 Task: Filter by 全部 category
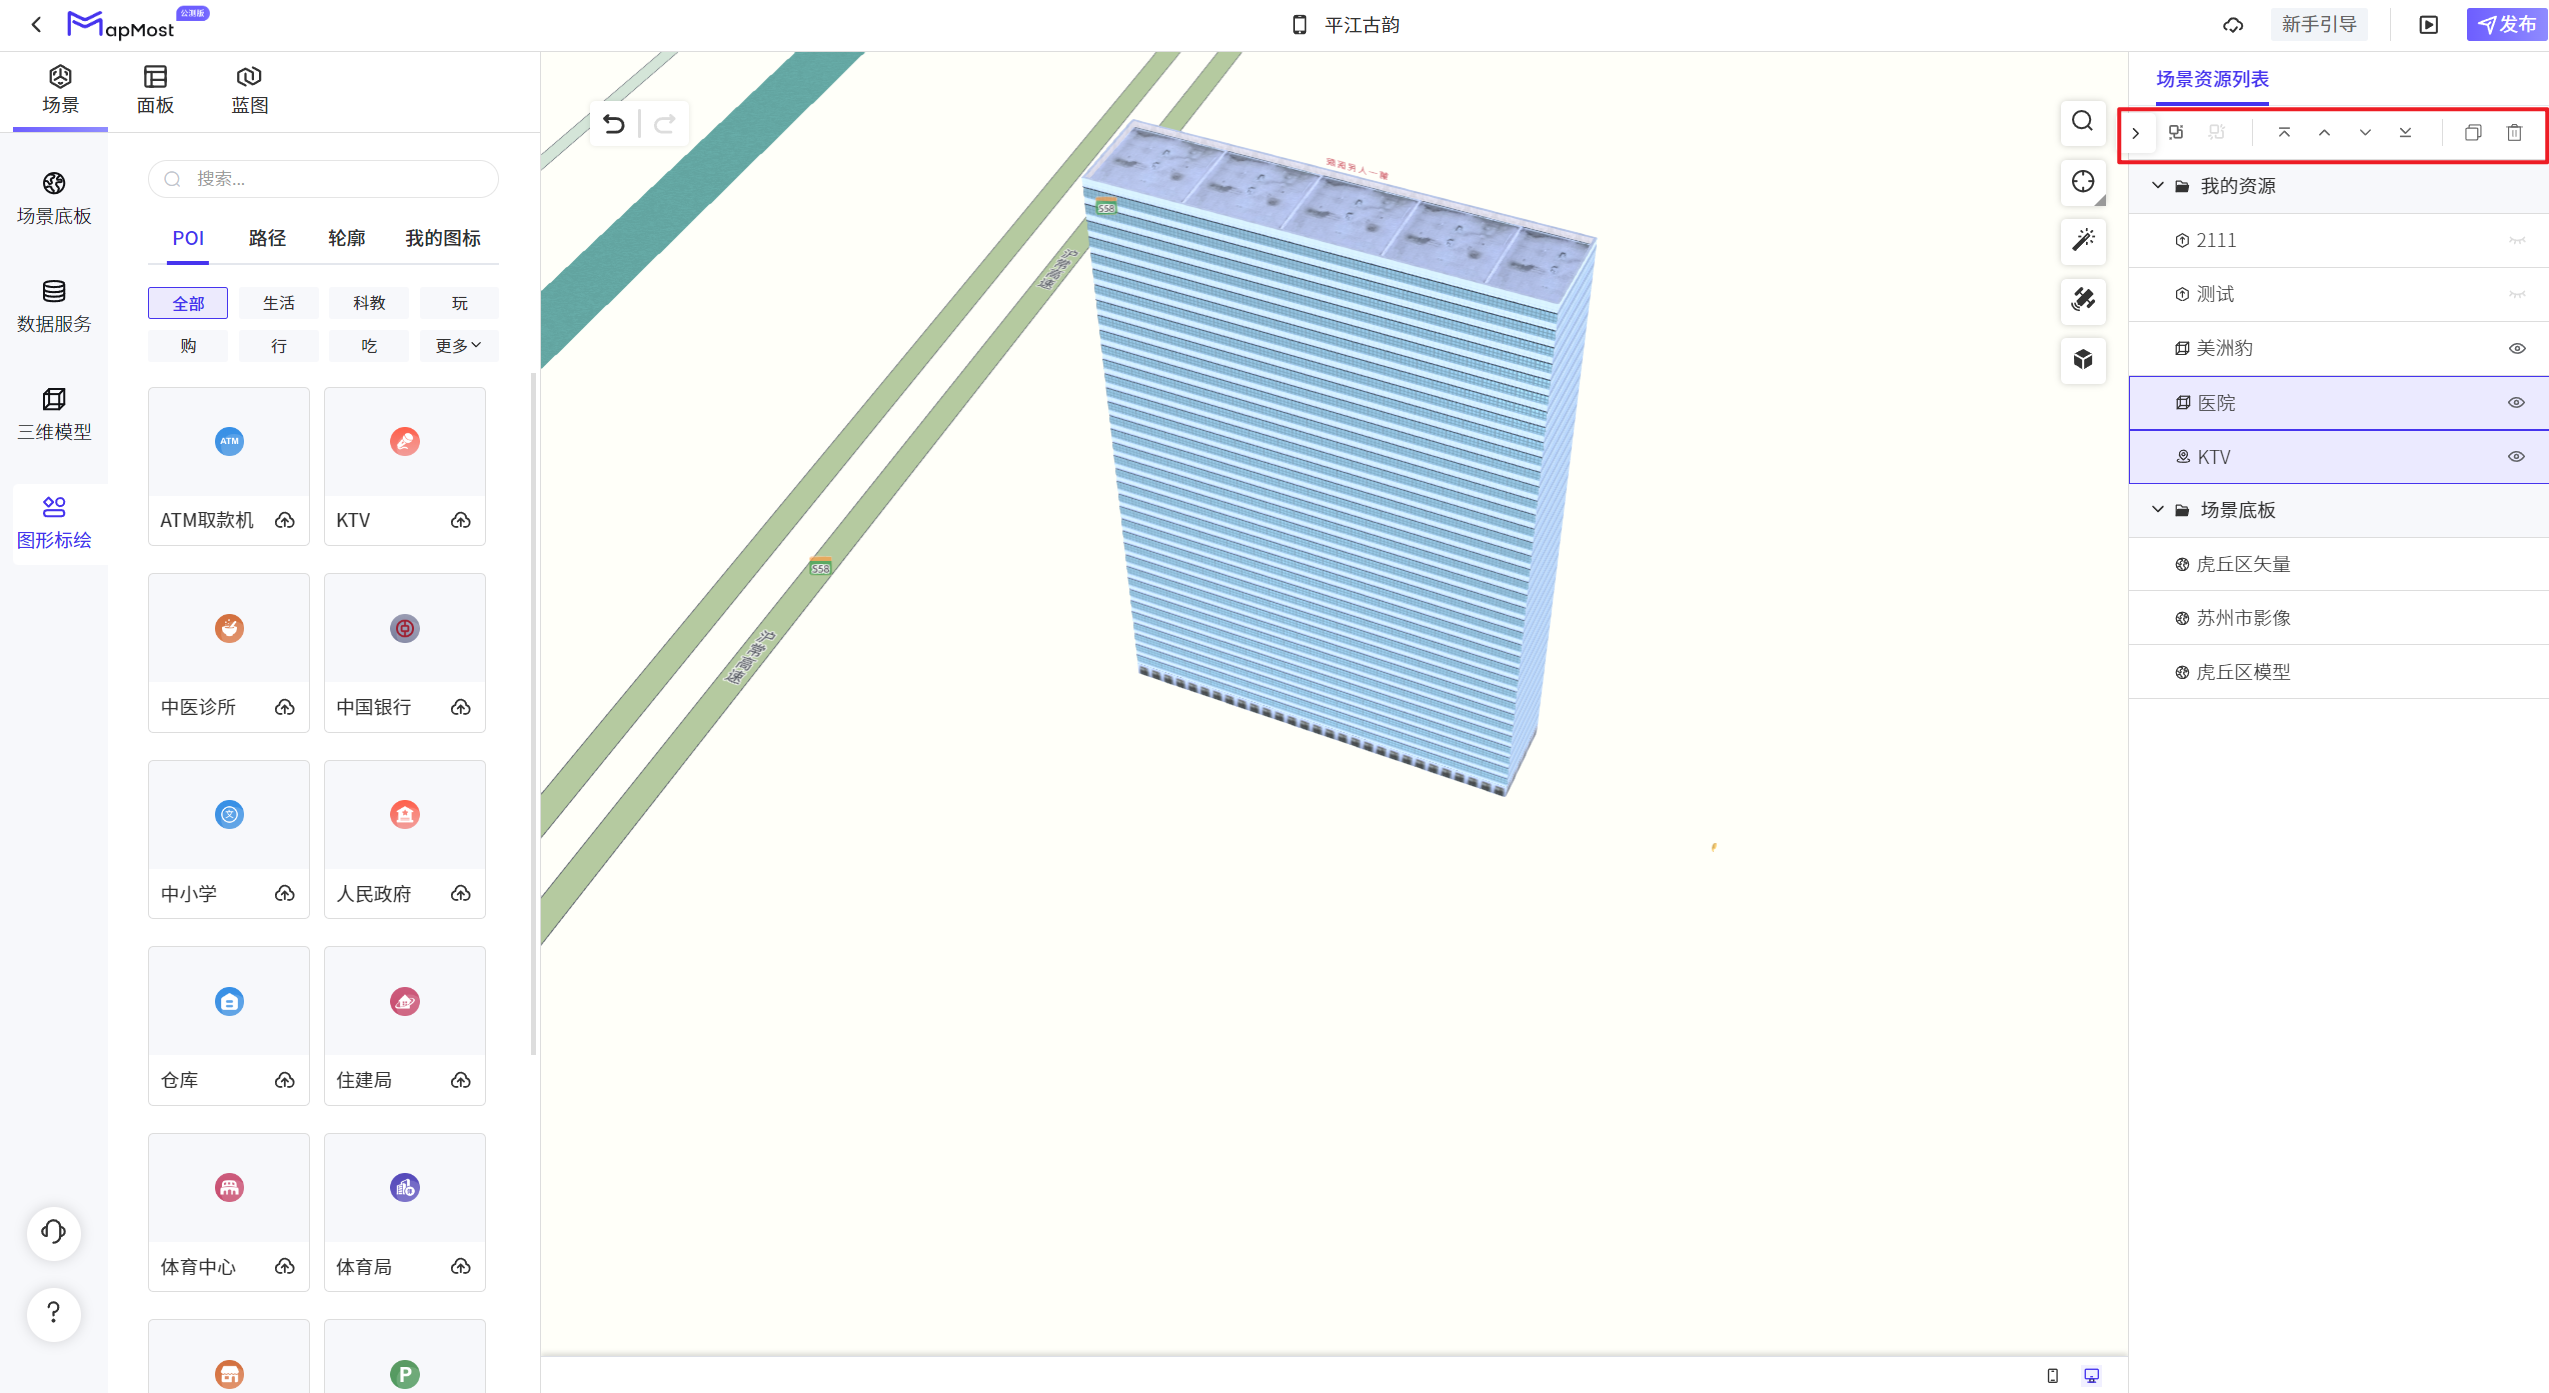click(188, 303)
